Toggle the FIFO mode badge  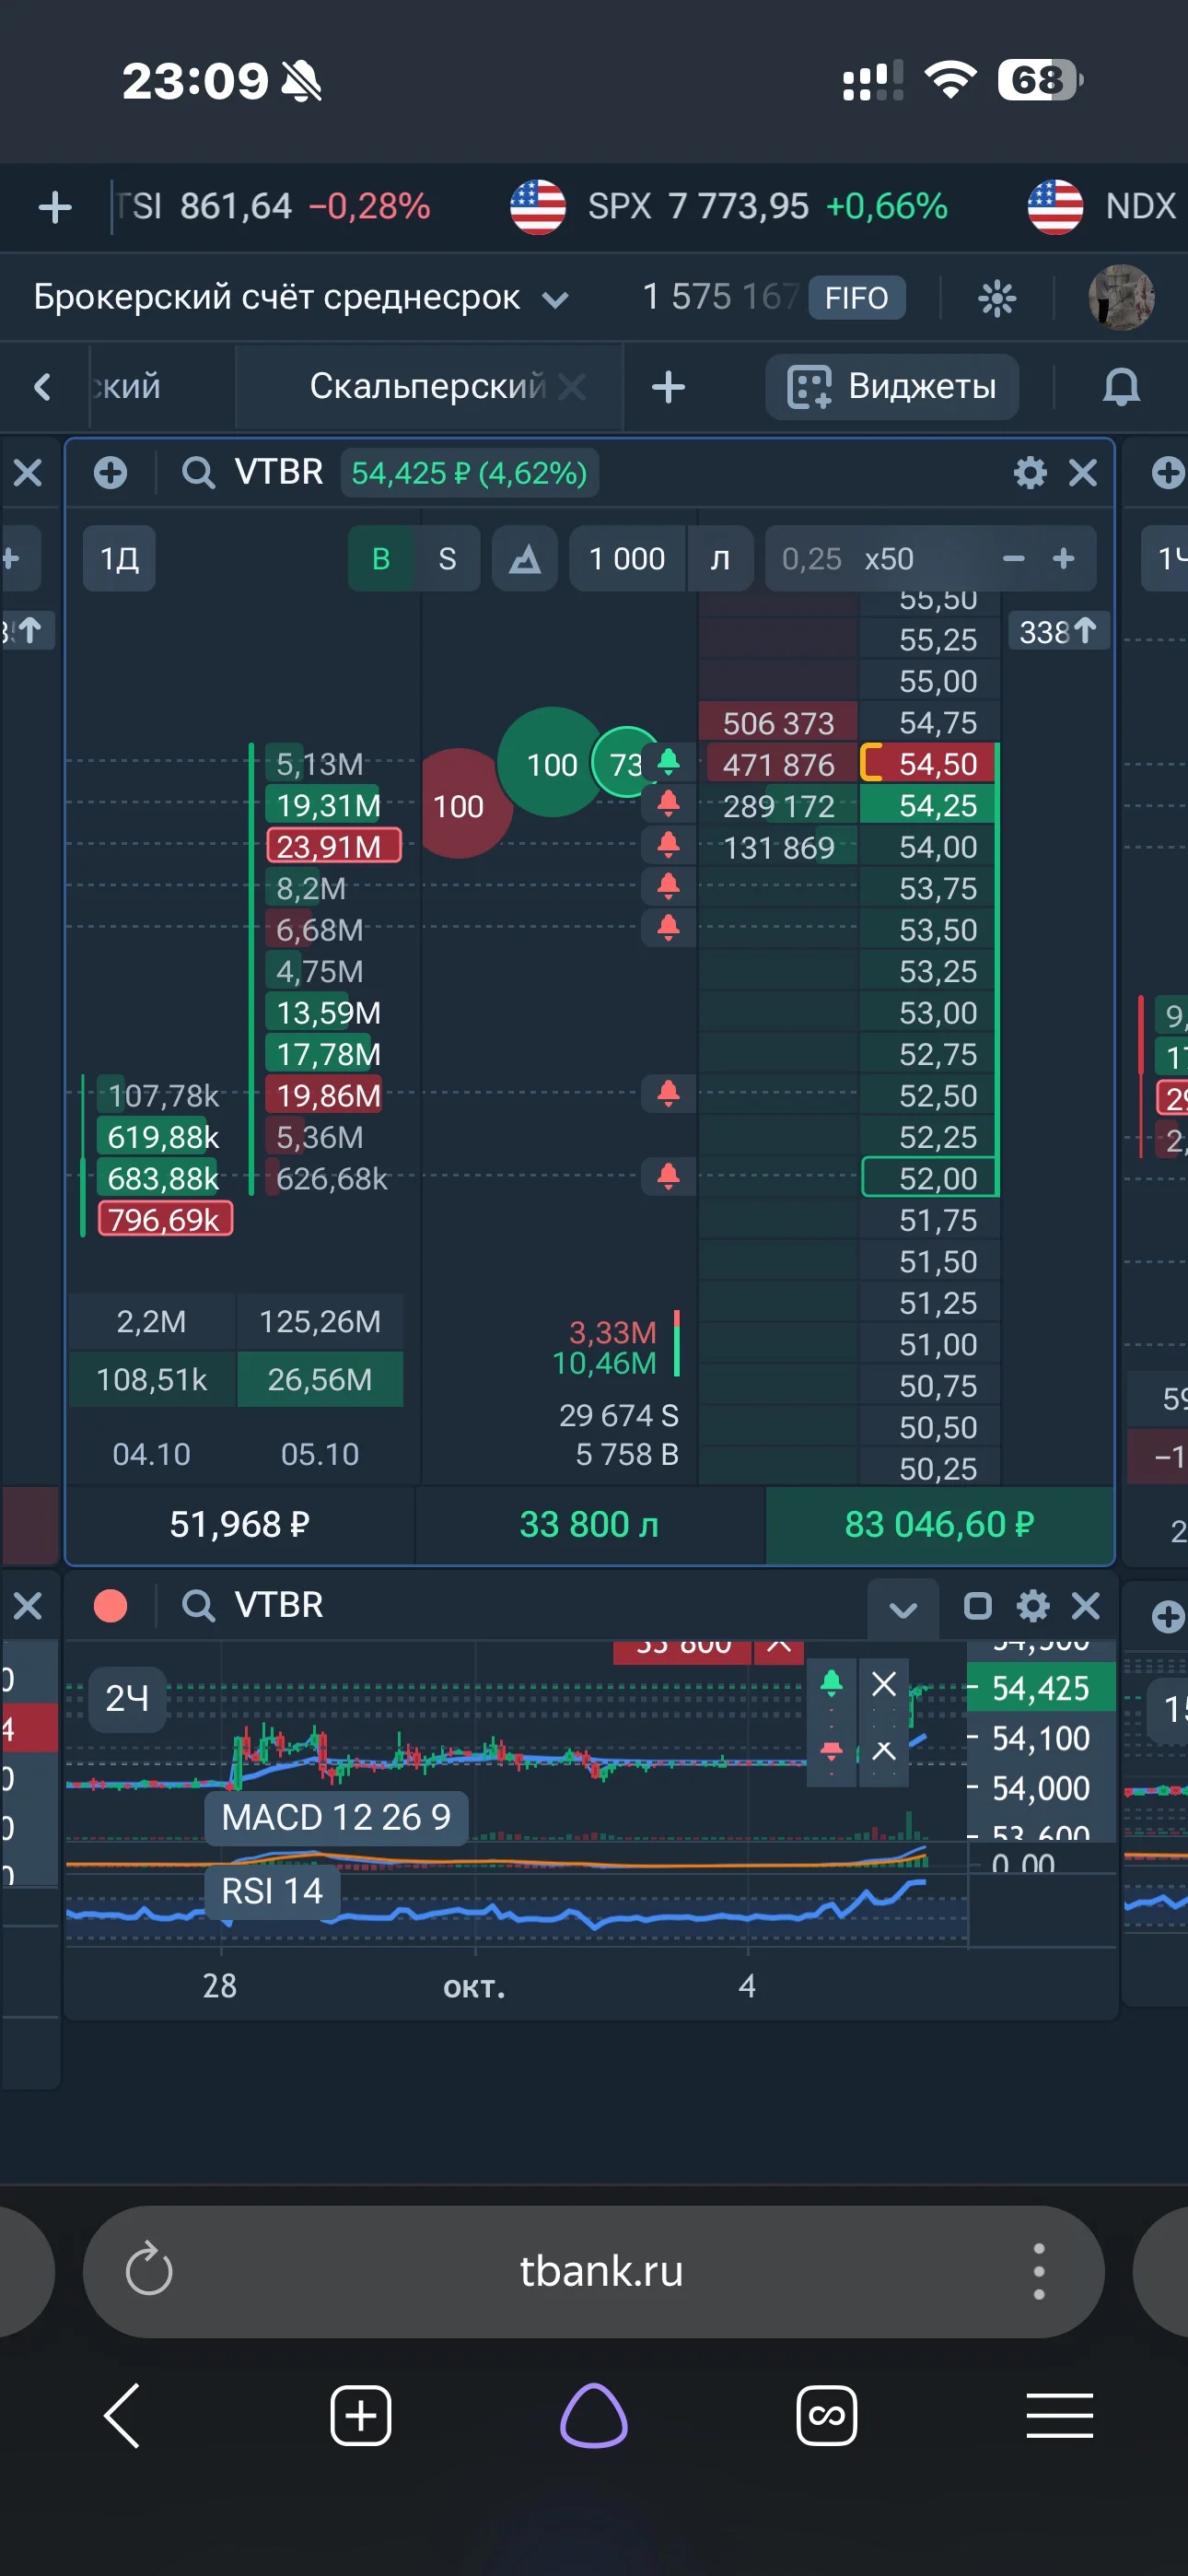coord(856,298)
